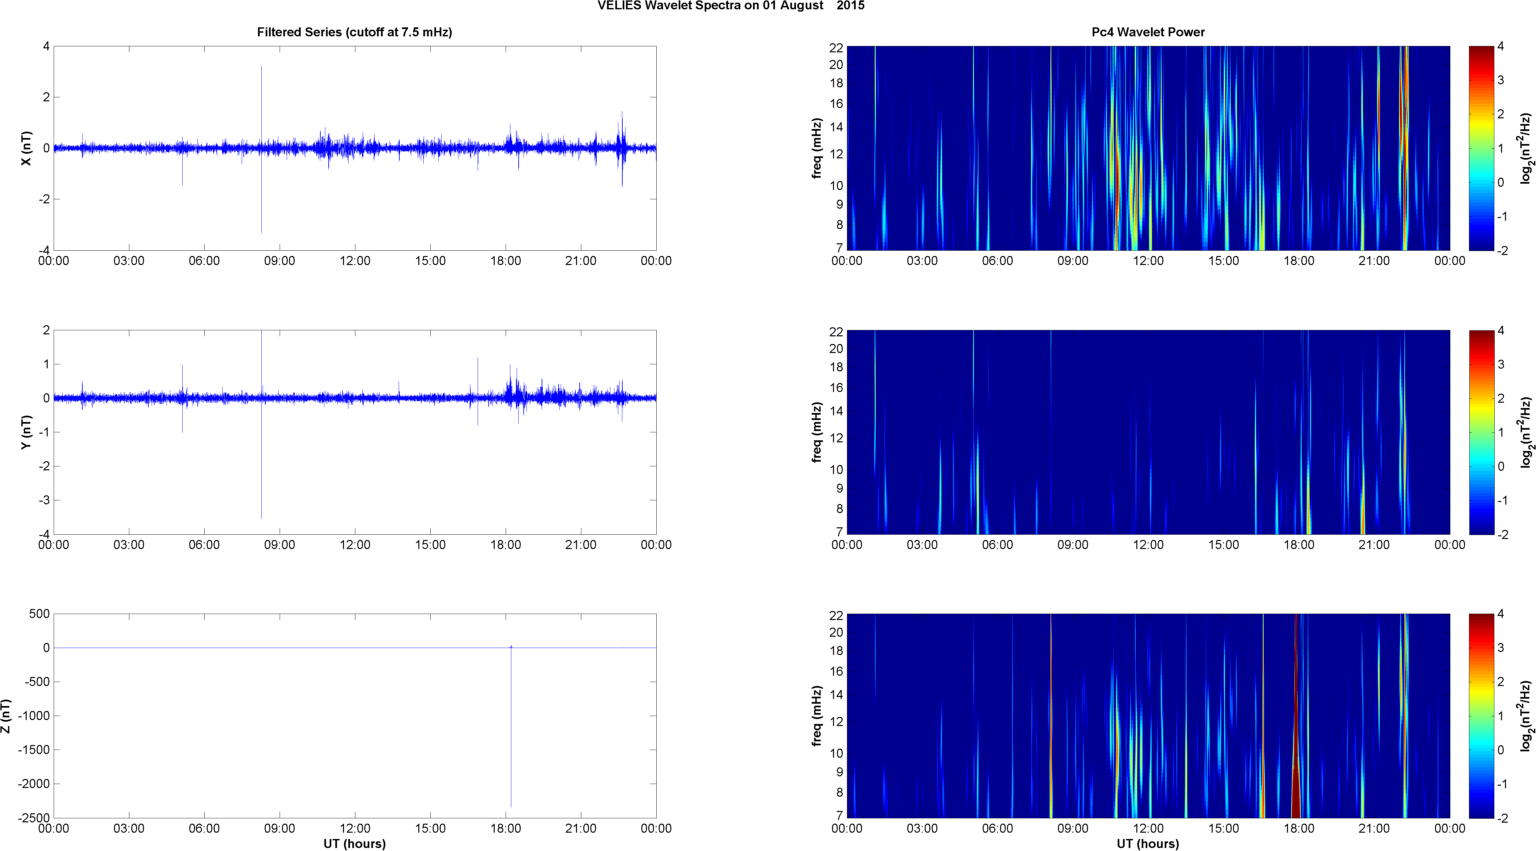The width and height of the screenshot is (1536, 851).
Task: Click the 'Filtered Series (cutoff at 7.5 mHz)' title
Action: click(x=354, y=32)
